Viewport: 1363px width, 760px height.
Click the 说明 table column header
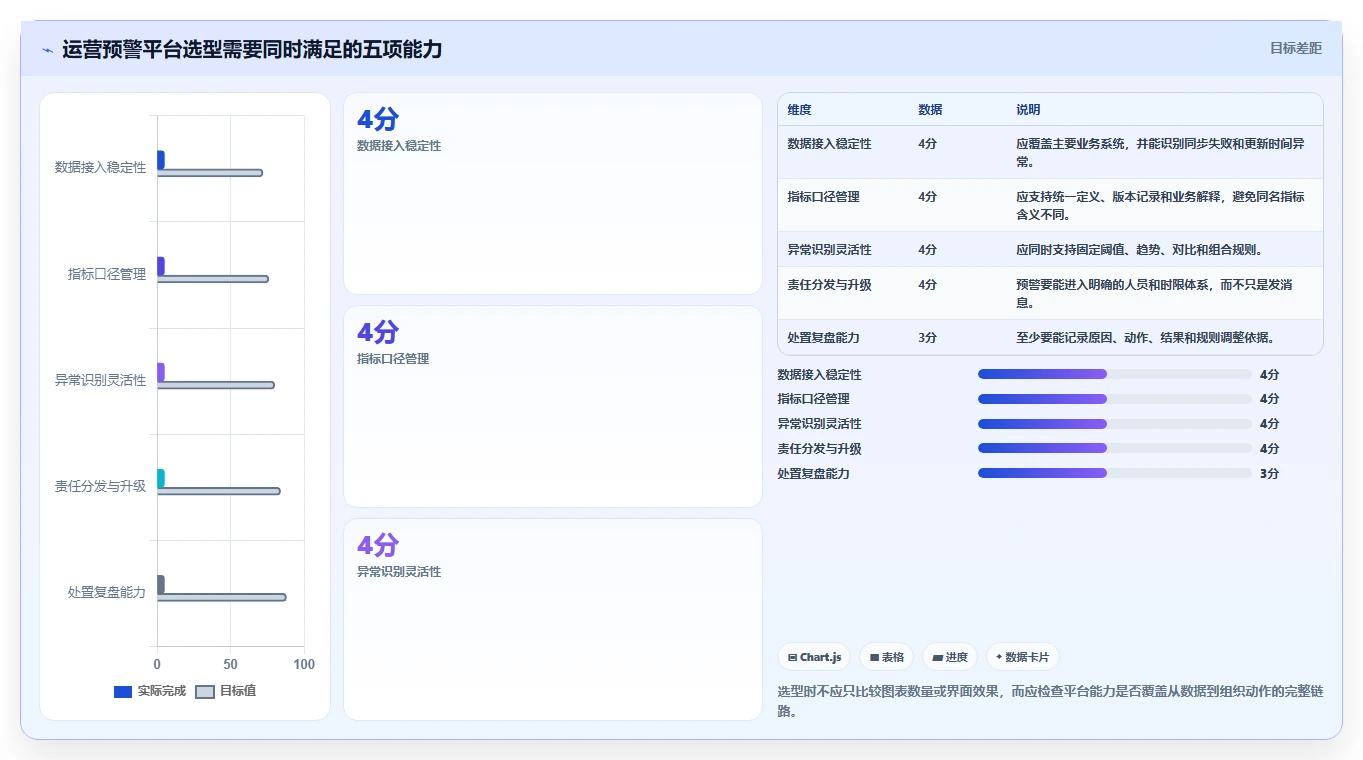(1029, 109)
